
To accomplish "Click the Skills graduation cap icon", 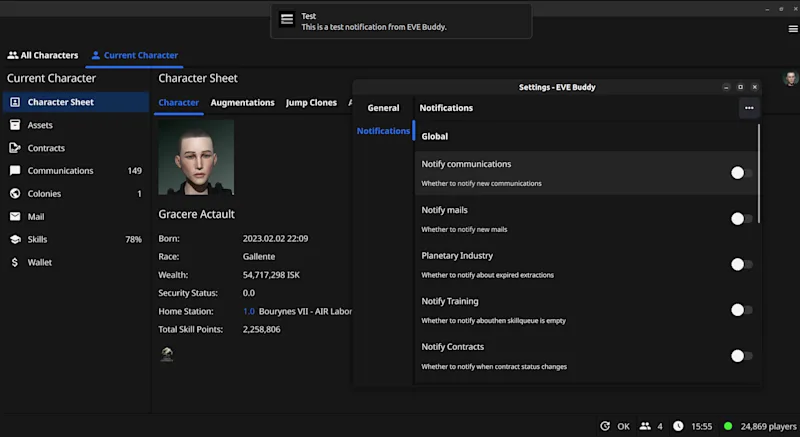I will coord(15,239).
